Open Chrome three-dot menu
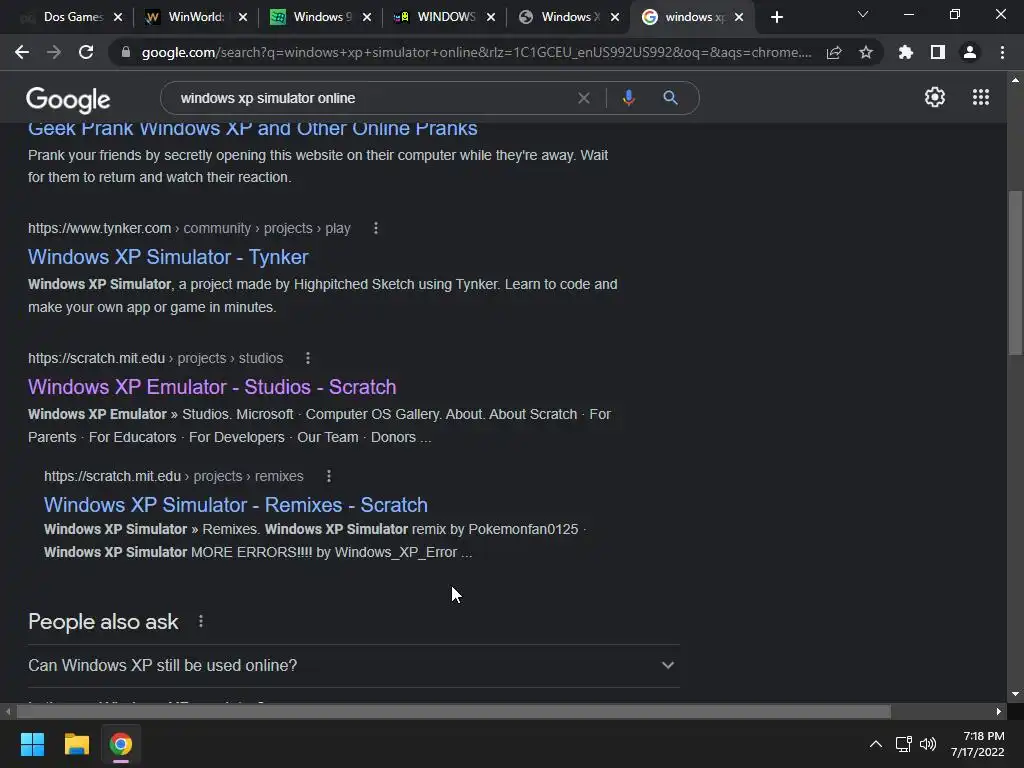1024x768 pixels. click(x=1002, y=52)
